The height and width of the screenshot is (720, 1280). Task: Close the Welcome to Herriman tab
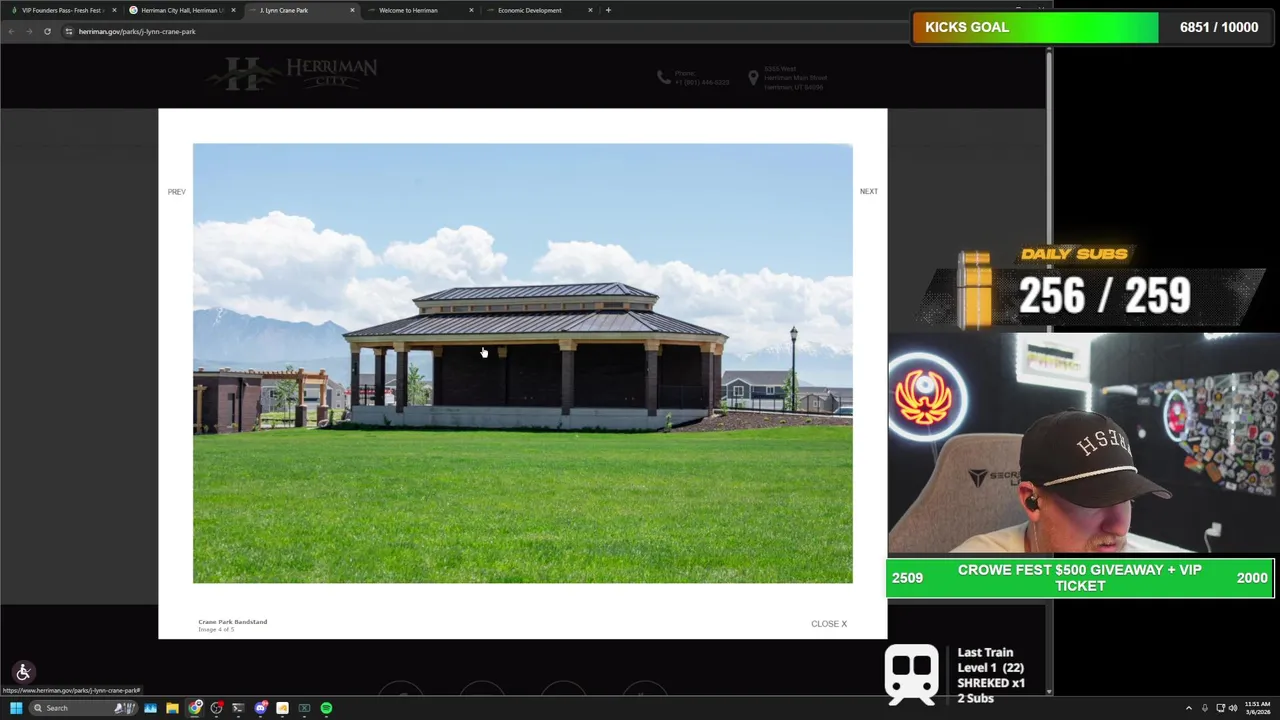pos(471,10)
